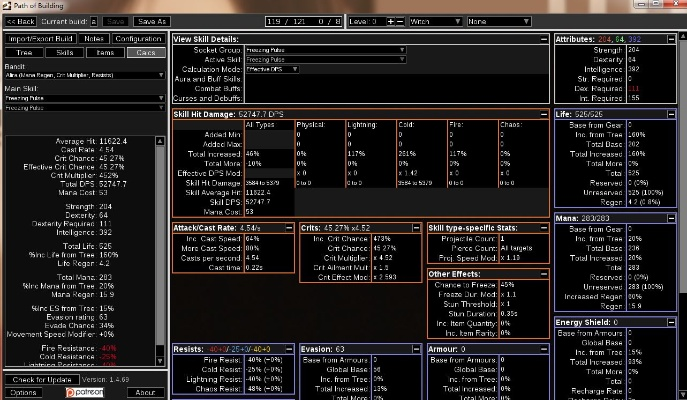Open the Configuration panel
The height and width of the screenshot is (400, 687).
pos(137,38)
